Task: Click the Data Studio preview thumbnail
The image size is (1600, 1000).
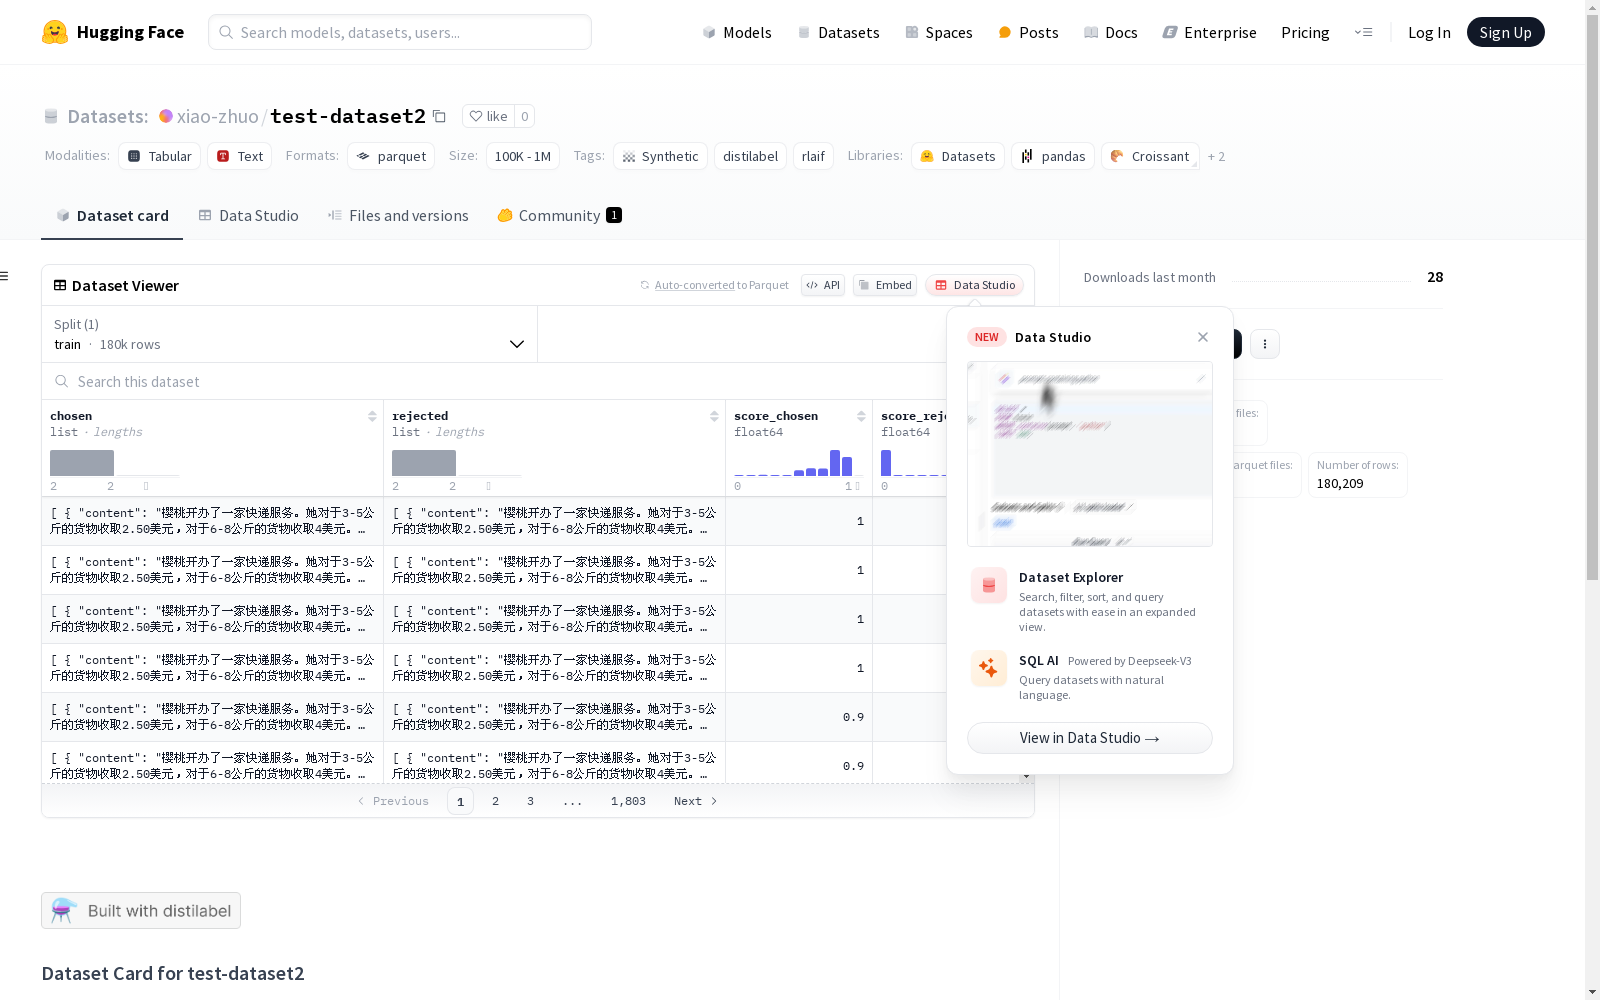Action: tap(1090, 454)
